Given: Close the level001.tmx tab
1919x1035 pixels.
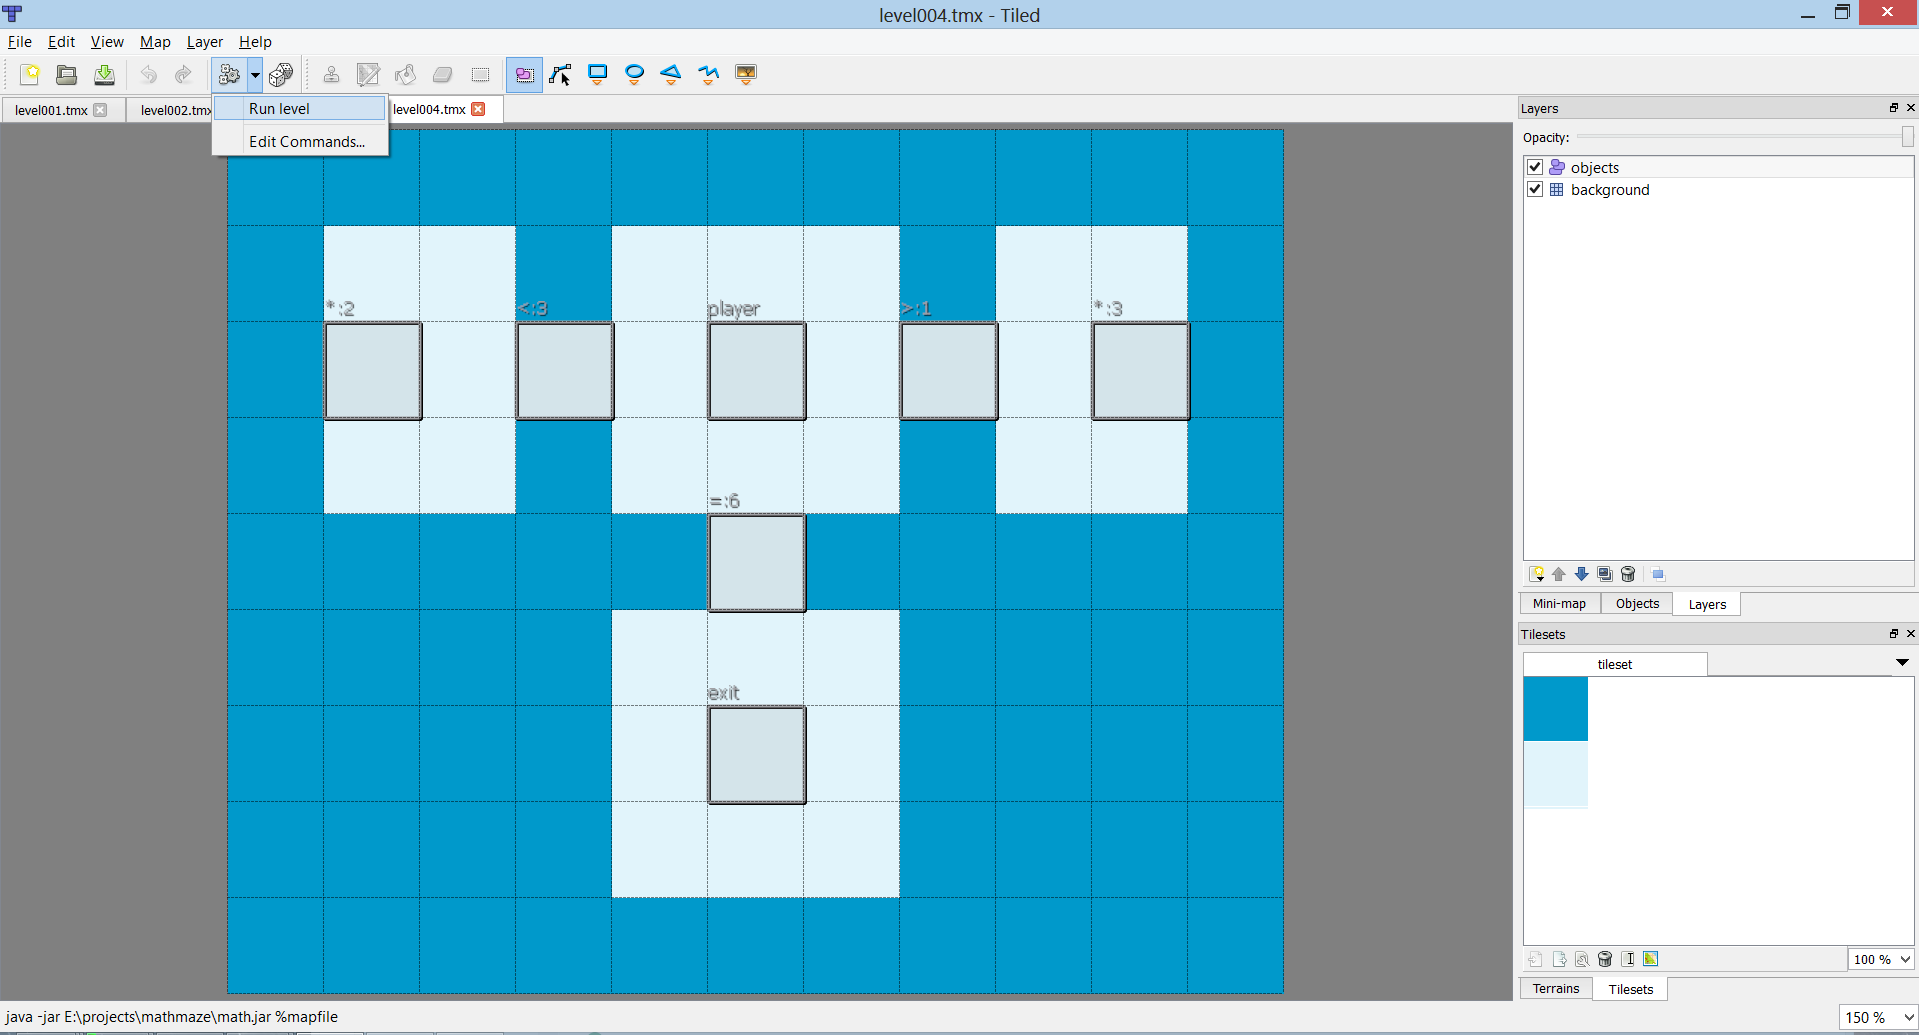Looking at the screenshot, I should (100, 110).
